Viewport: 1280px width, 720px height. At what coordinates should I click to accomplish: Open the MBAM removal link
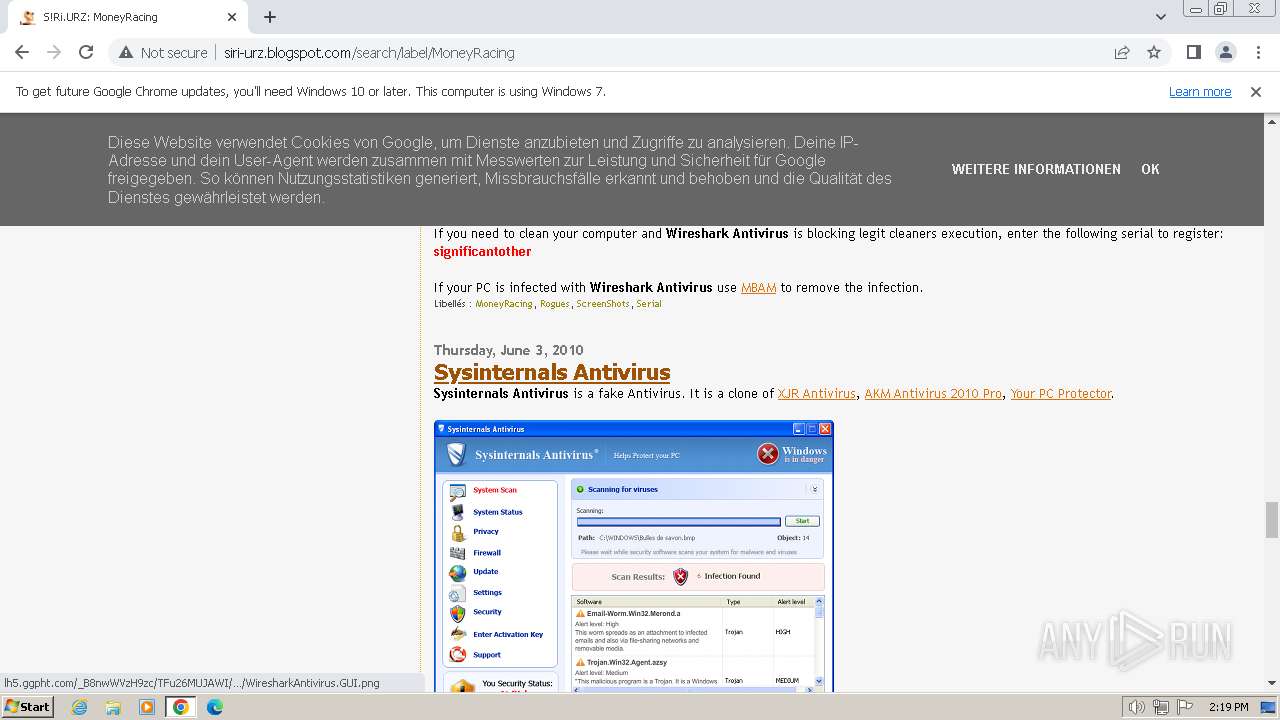point(758,287)
